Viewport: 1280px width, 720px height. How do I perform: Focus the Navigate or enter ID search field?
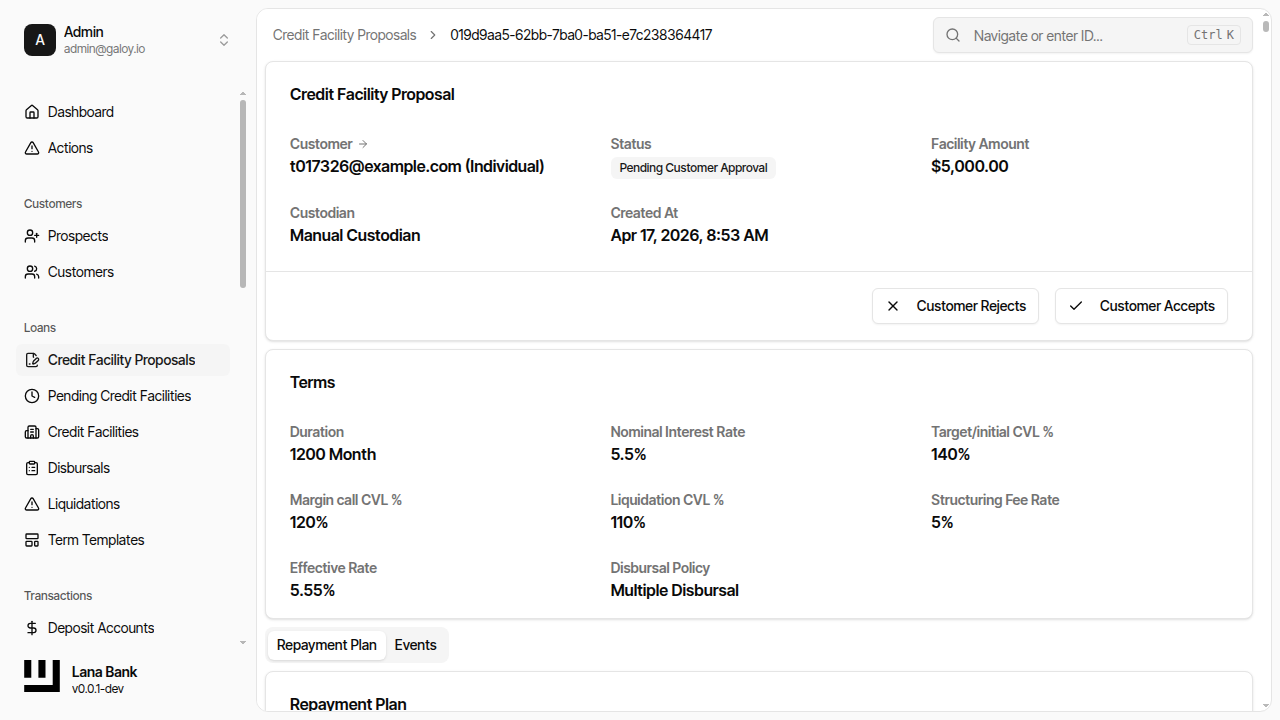tap(1075, 35)
